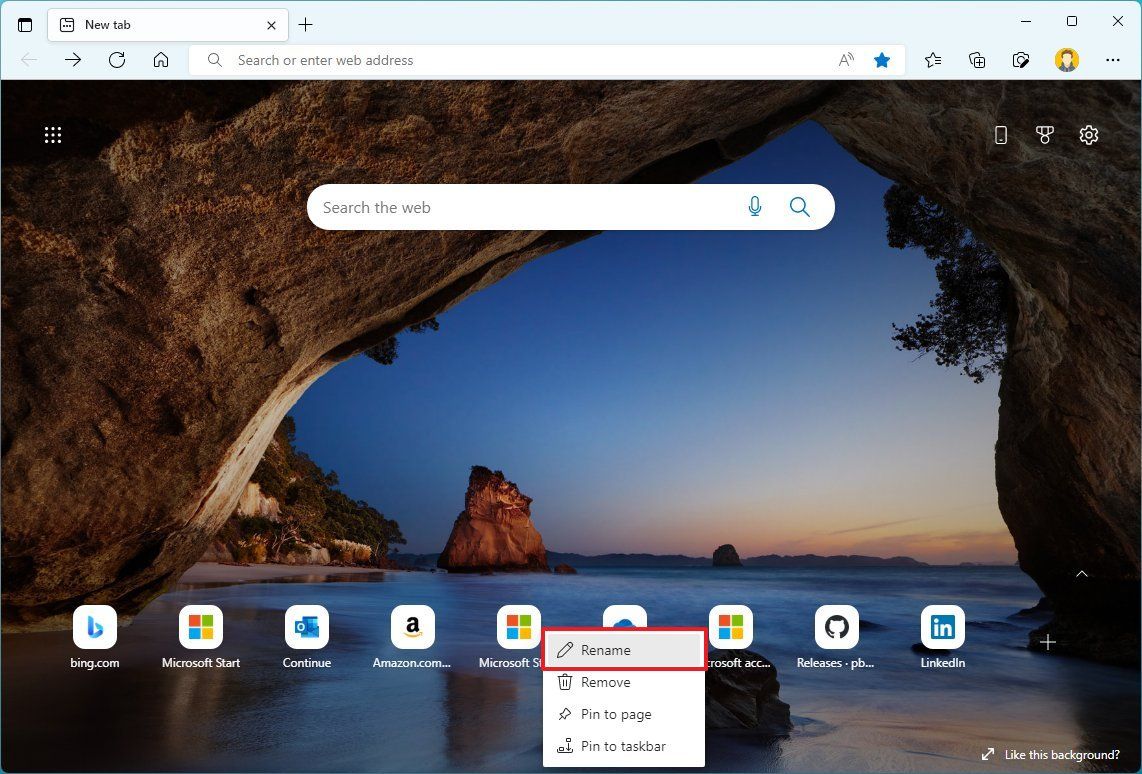Open the Collections icon
This screenshot has height=774, width=1142.
[x=976, y=60]
